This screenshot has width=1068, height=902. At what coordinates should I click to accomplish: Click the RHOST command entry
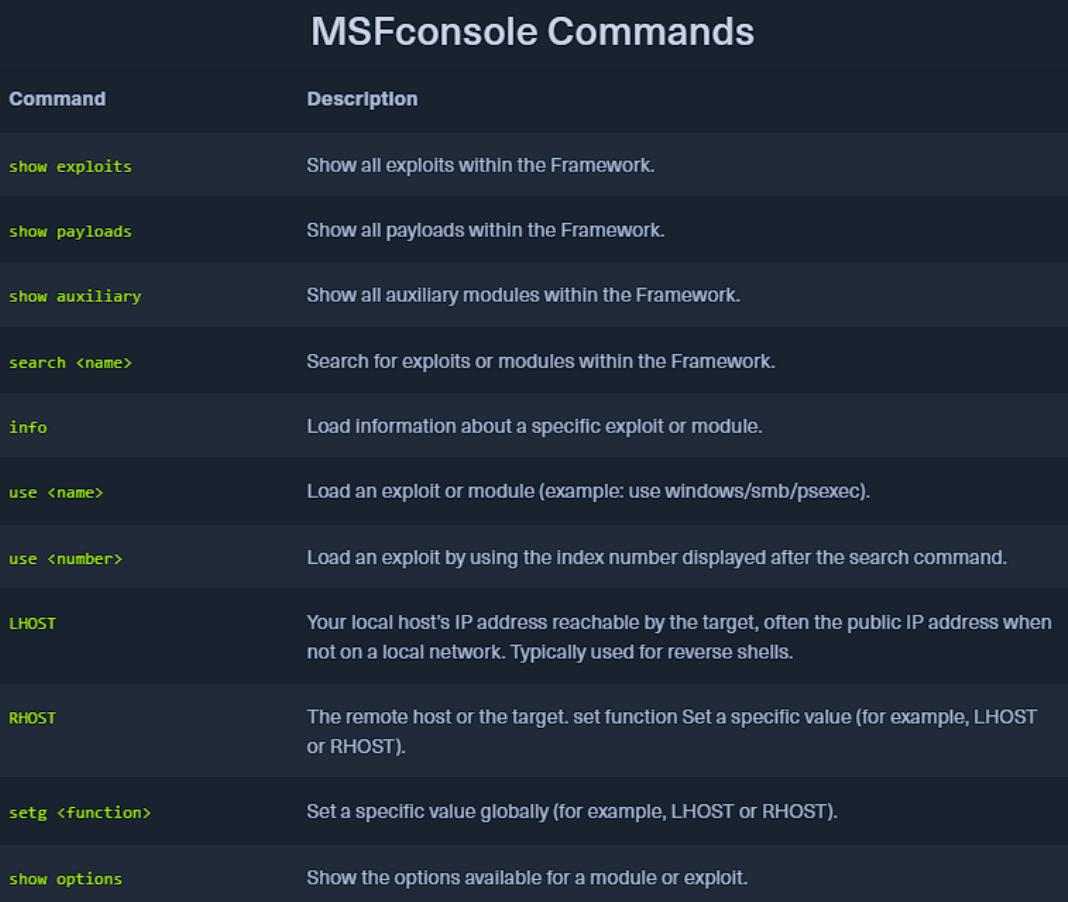(x=32, y=717)
